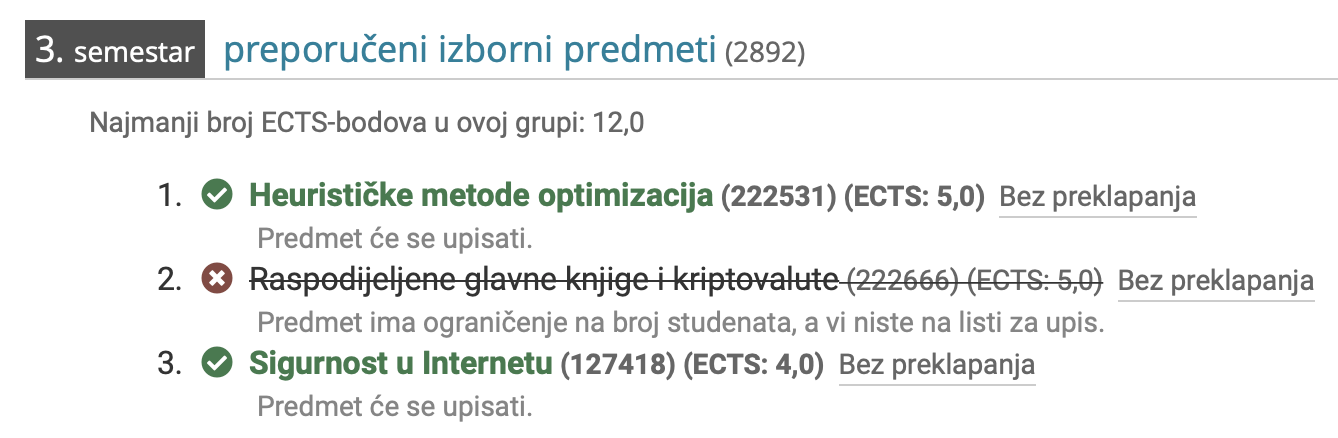The width and height of the screenshot is (1338, 438).
Task: Click green checkmark beside Sigurnost u Internetu
Action: click(x=216, y=365)
